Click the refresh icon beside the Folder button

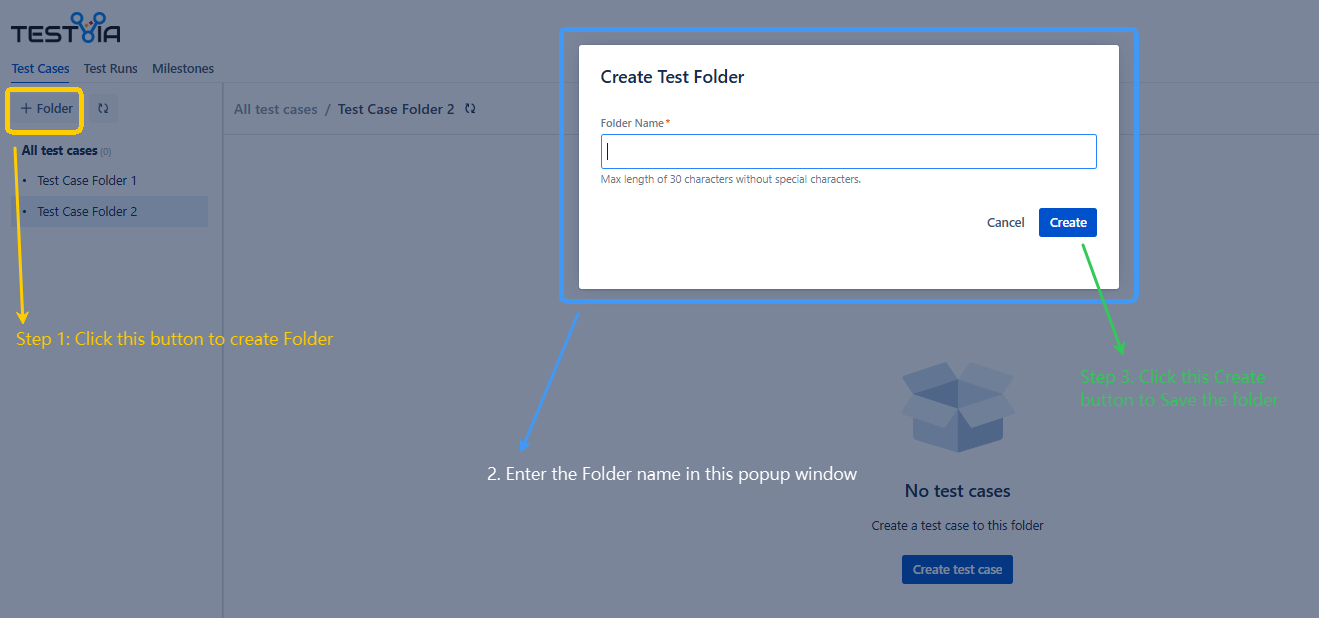point(103,108)
